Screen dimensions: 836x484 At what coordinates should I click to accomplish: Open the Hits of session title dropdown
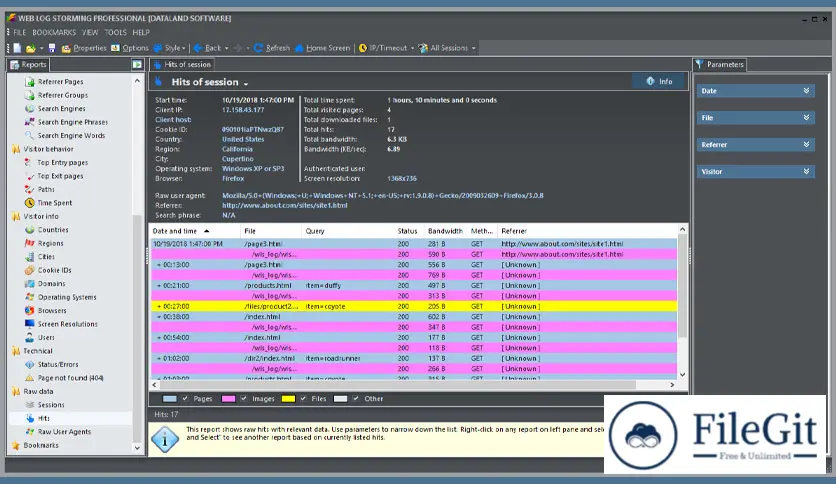pos(246,83)
